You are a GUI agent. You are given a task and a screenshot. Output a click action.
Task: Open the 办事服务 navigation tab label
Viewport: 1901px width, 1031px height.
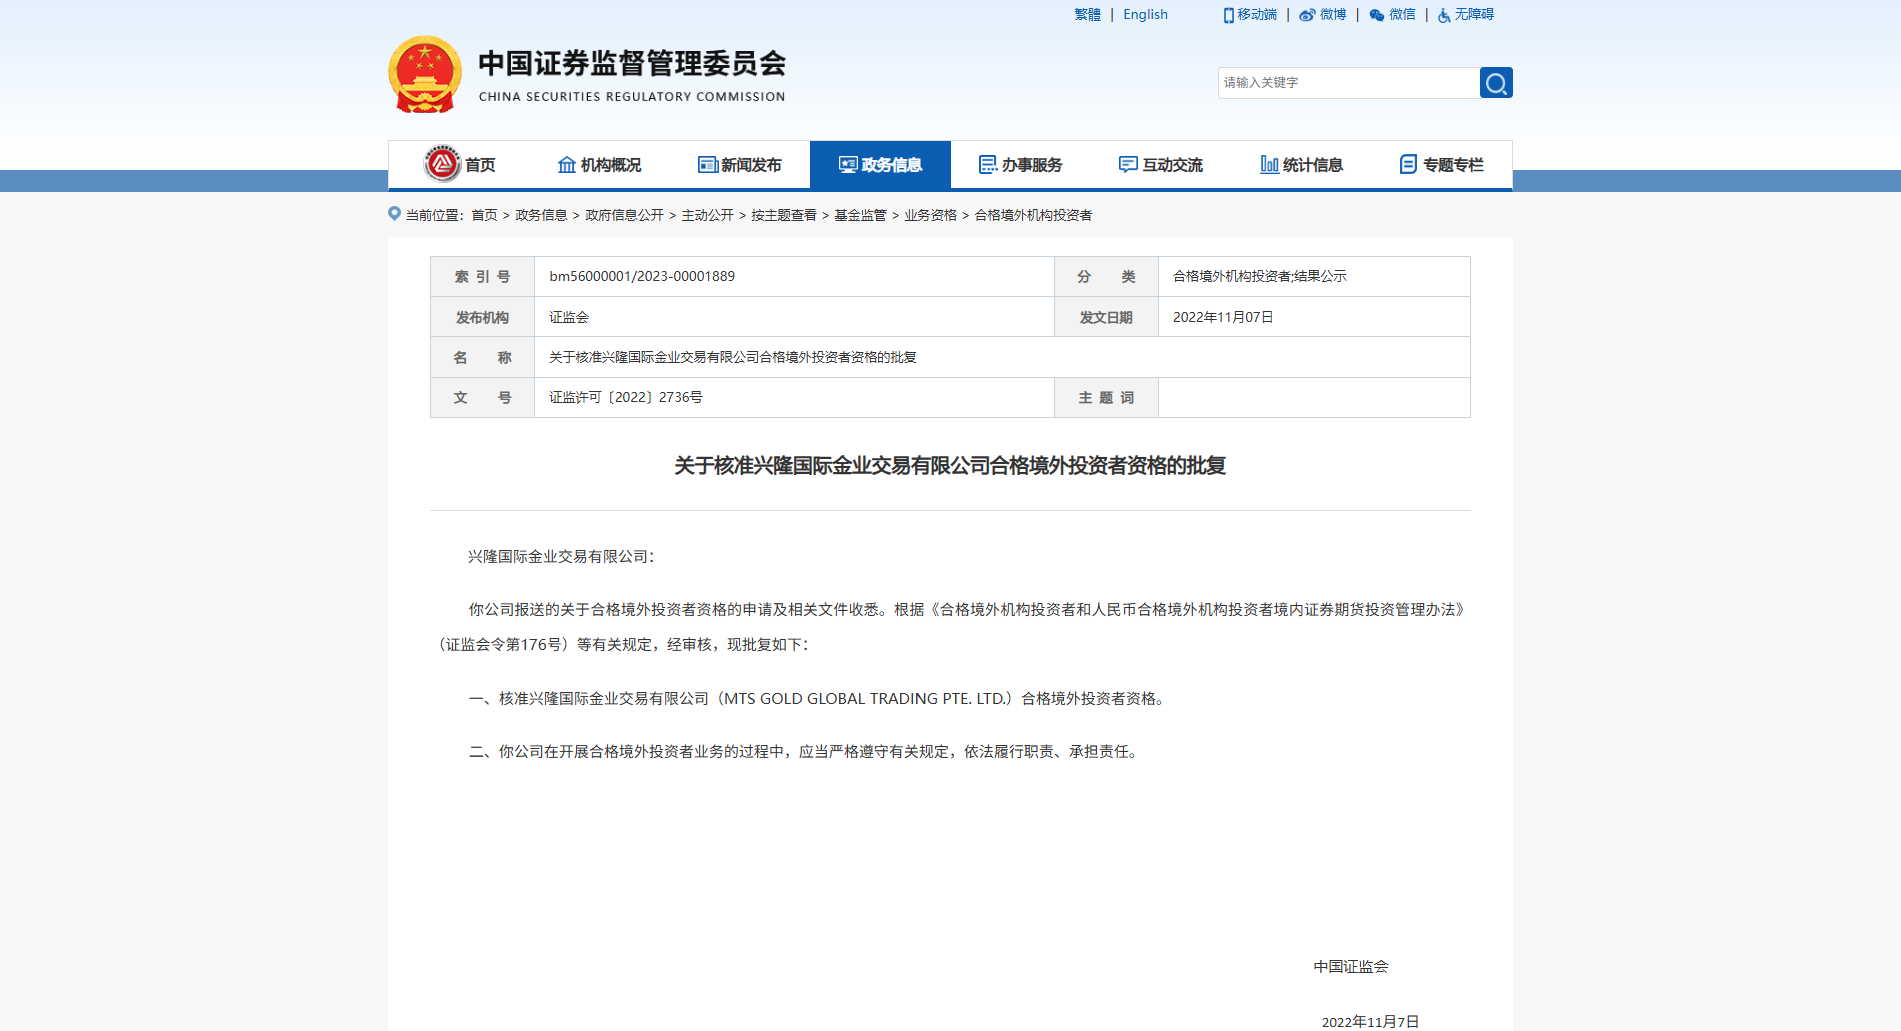tap(1032, 165)
